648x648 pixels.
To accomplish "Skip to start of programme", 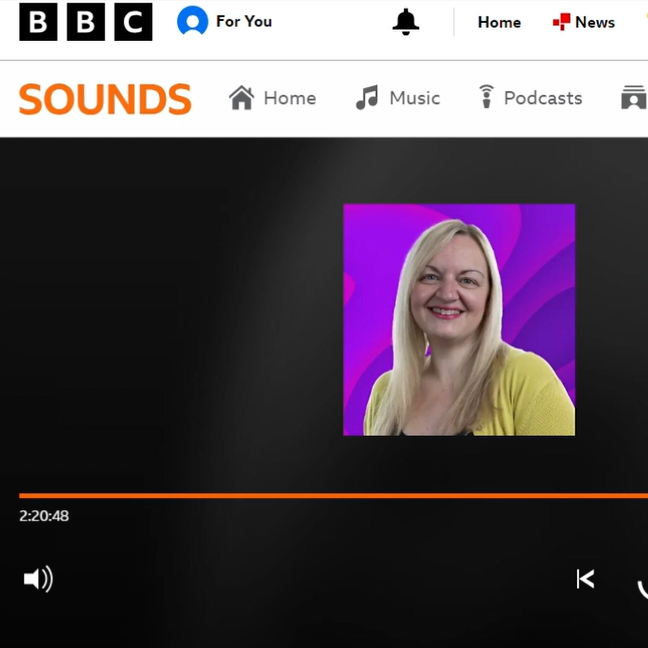I will click(585, 579).
